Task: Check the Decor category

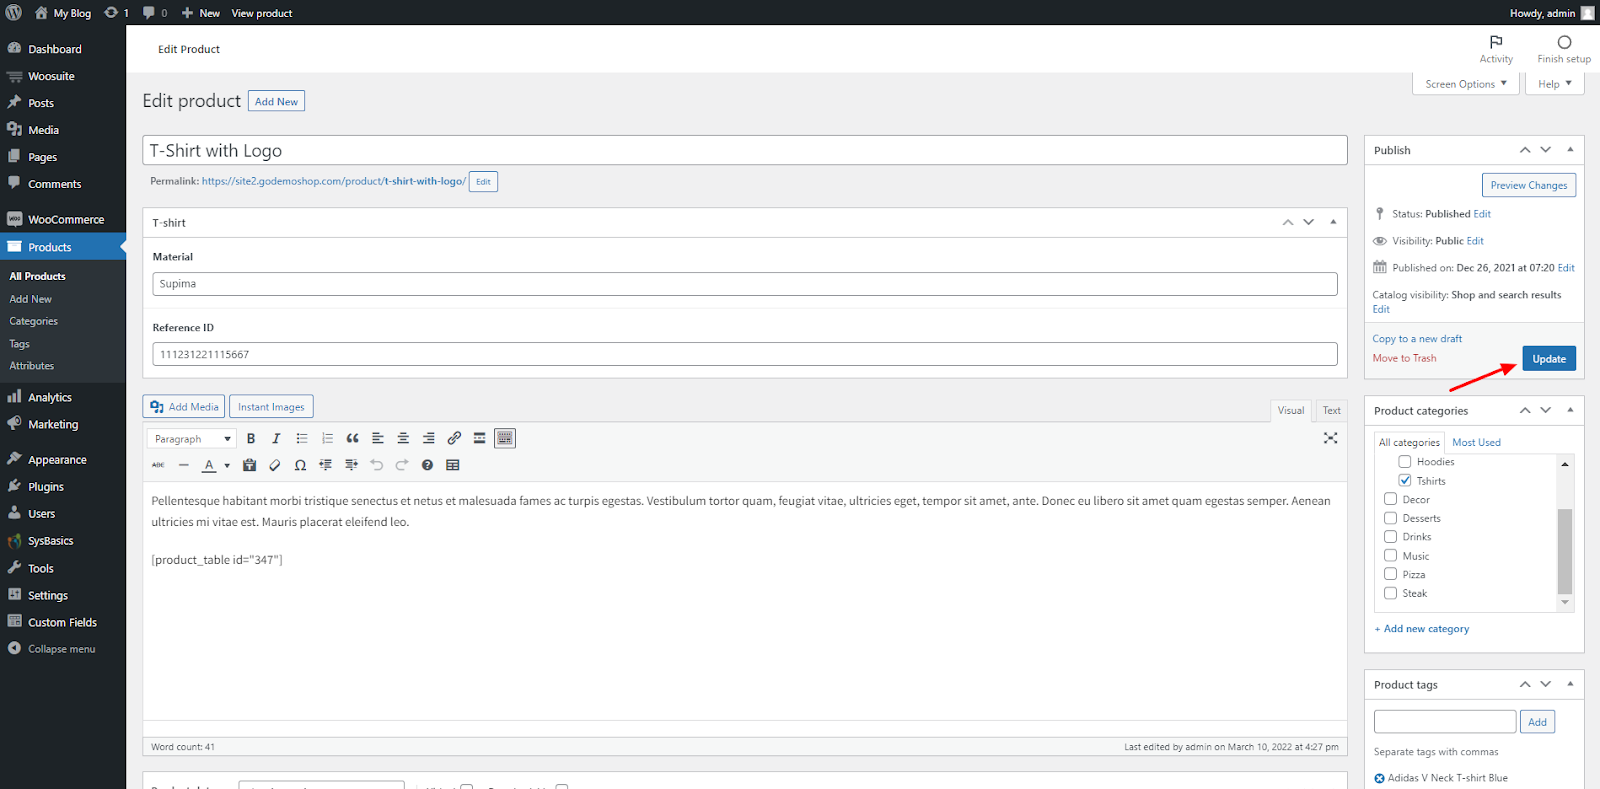Action: coord(1390,499)
